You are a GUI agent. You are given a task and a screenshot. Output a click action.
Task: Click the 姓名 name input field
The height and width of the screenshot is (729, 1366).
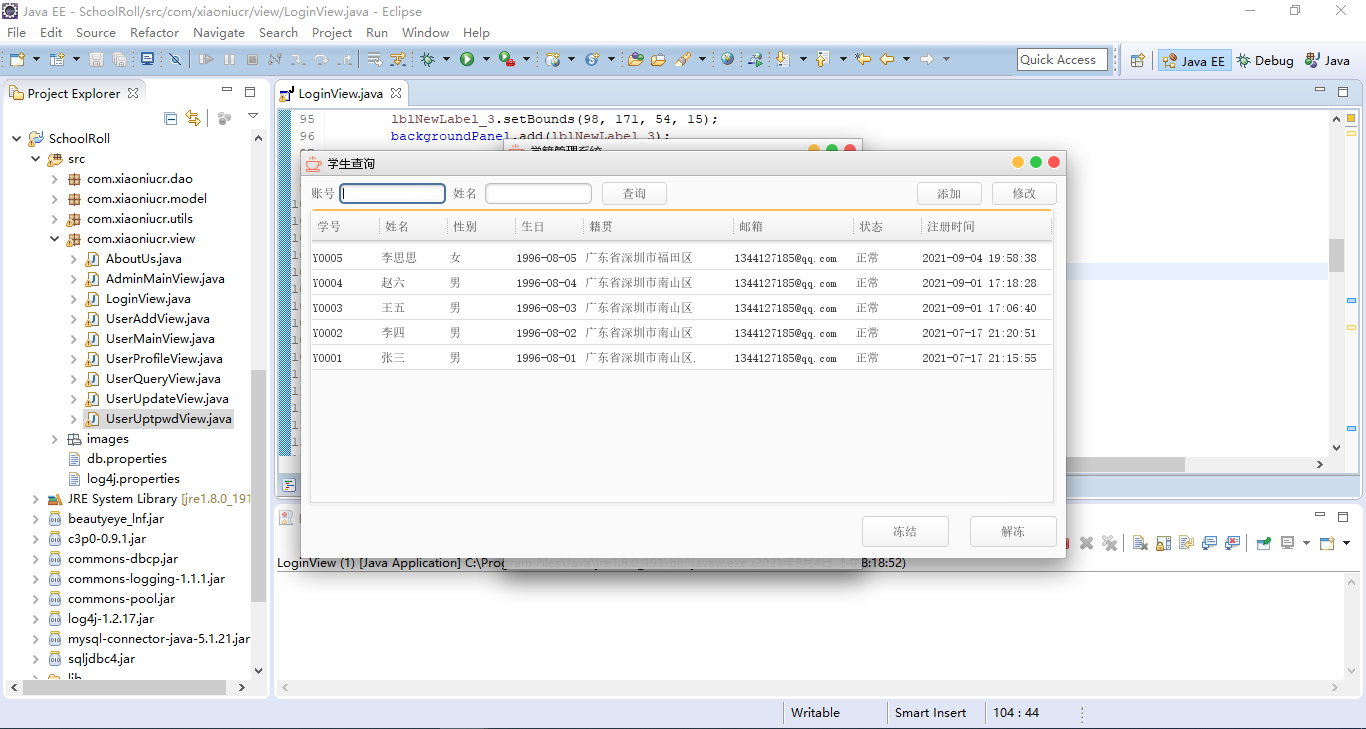(x=539, y=193)
